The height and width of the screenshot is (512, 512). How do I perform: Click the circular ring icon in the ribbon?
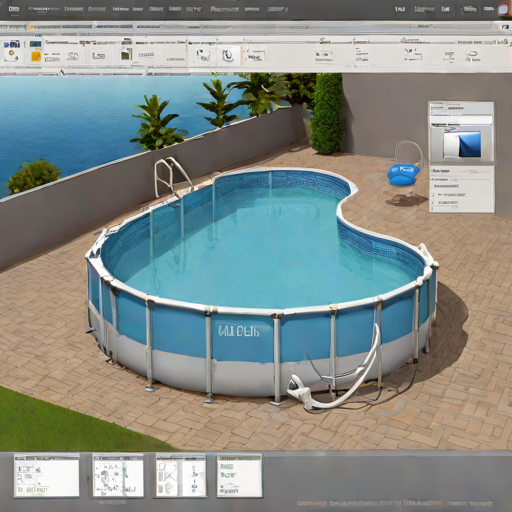(228, 55)
